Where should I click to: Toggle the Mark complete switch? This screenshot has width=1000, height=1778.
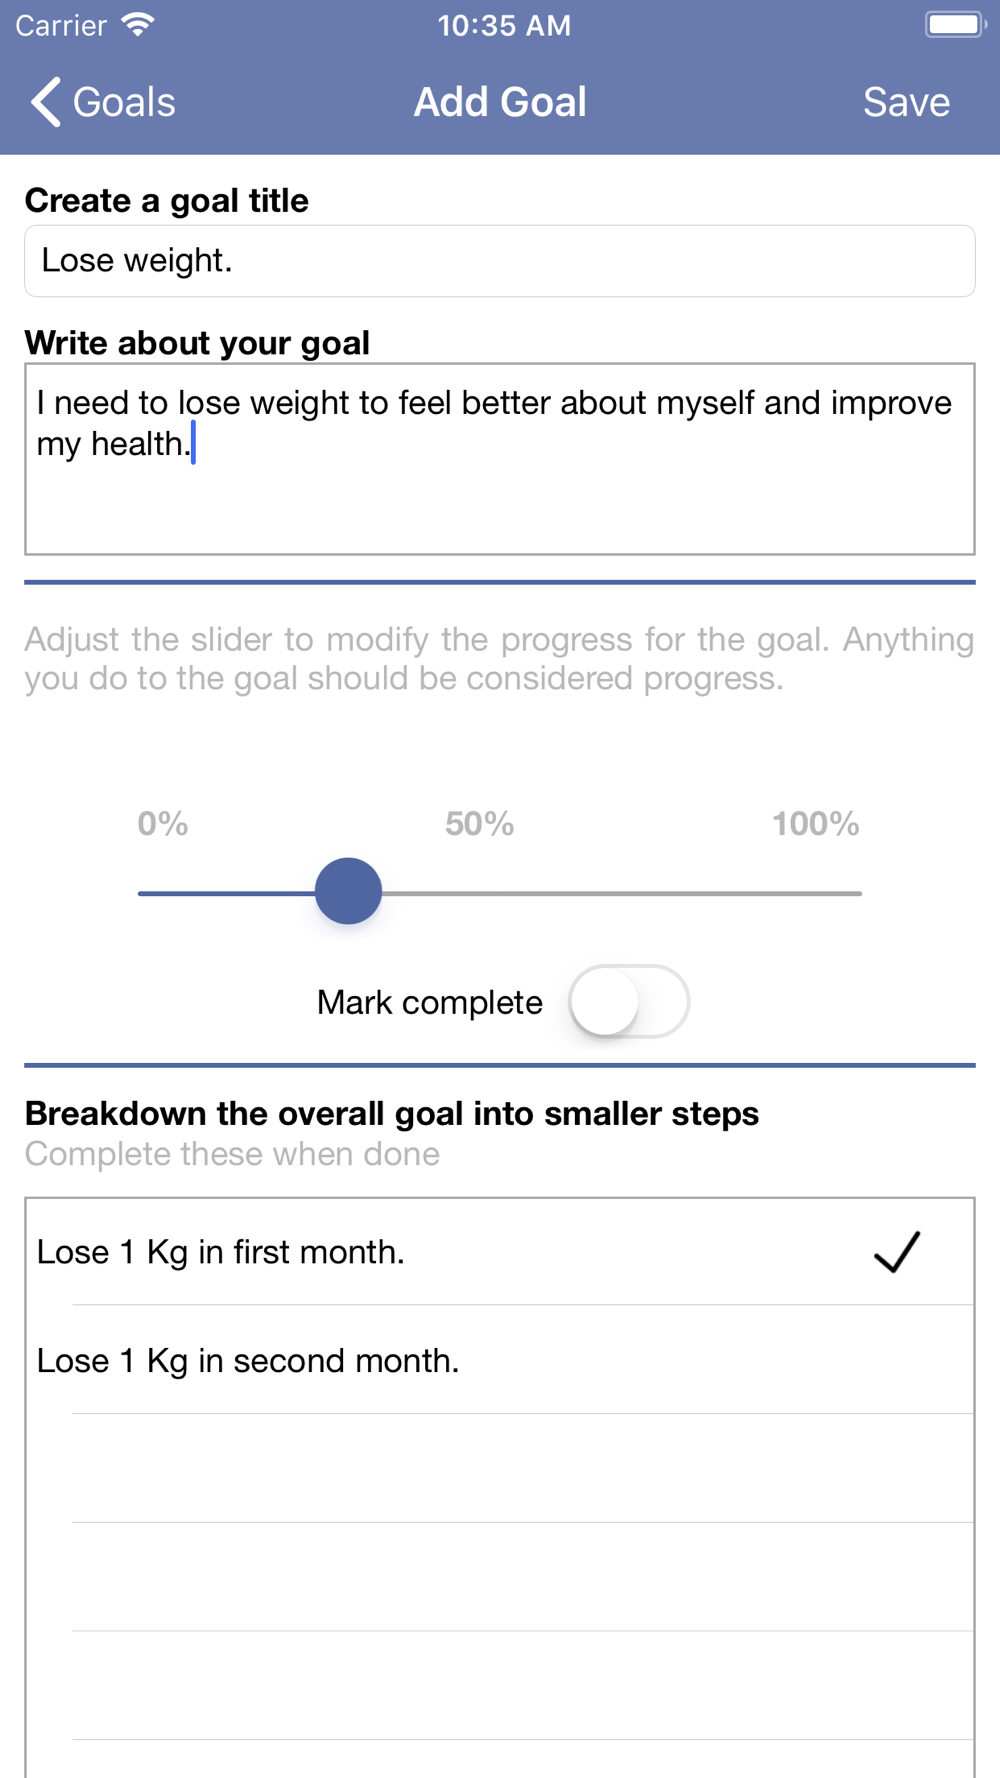[x=628, y=1001]
